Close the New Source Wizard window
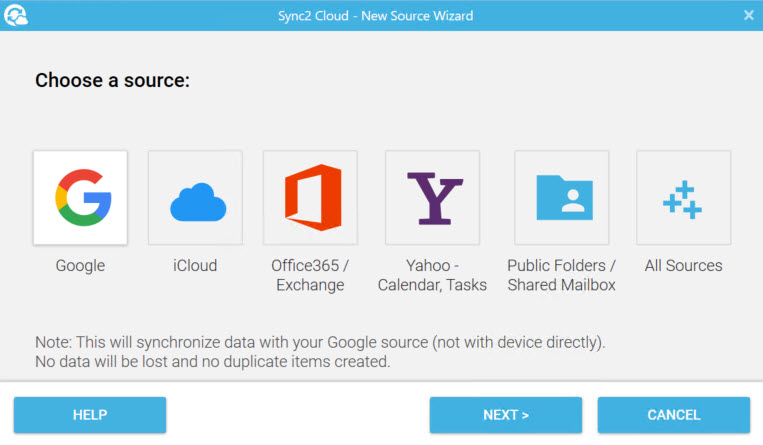Screen dimensions: 763x445 click(x=749, y=15)
